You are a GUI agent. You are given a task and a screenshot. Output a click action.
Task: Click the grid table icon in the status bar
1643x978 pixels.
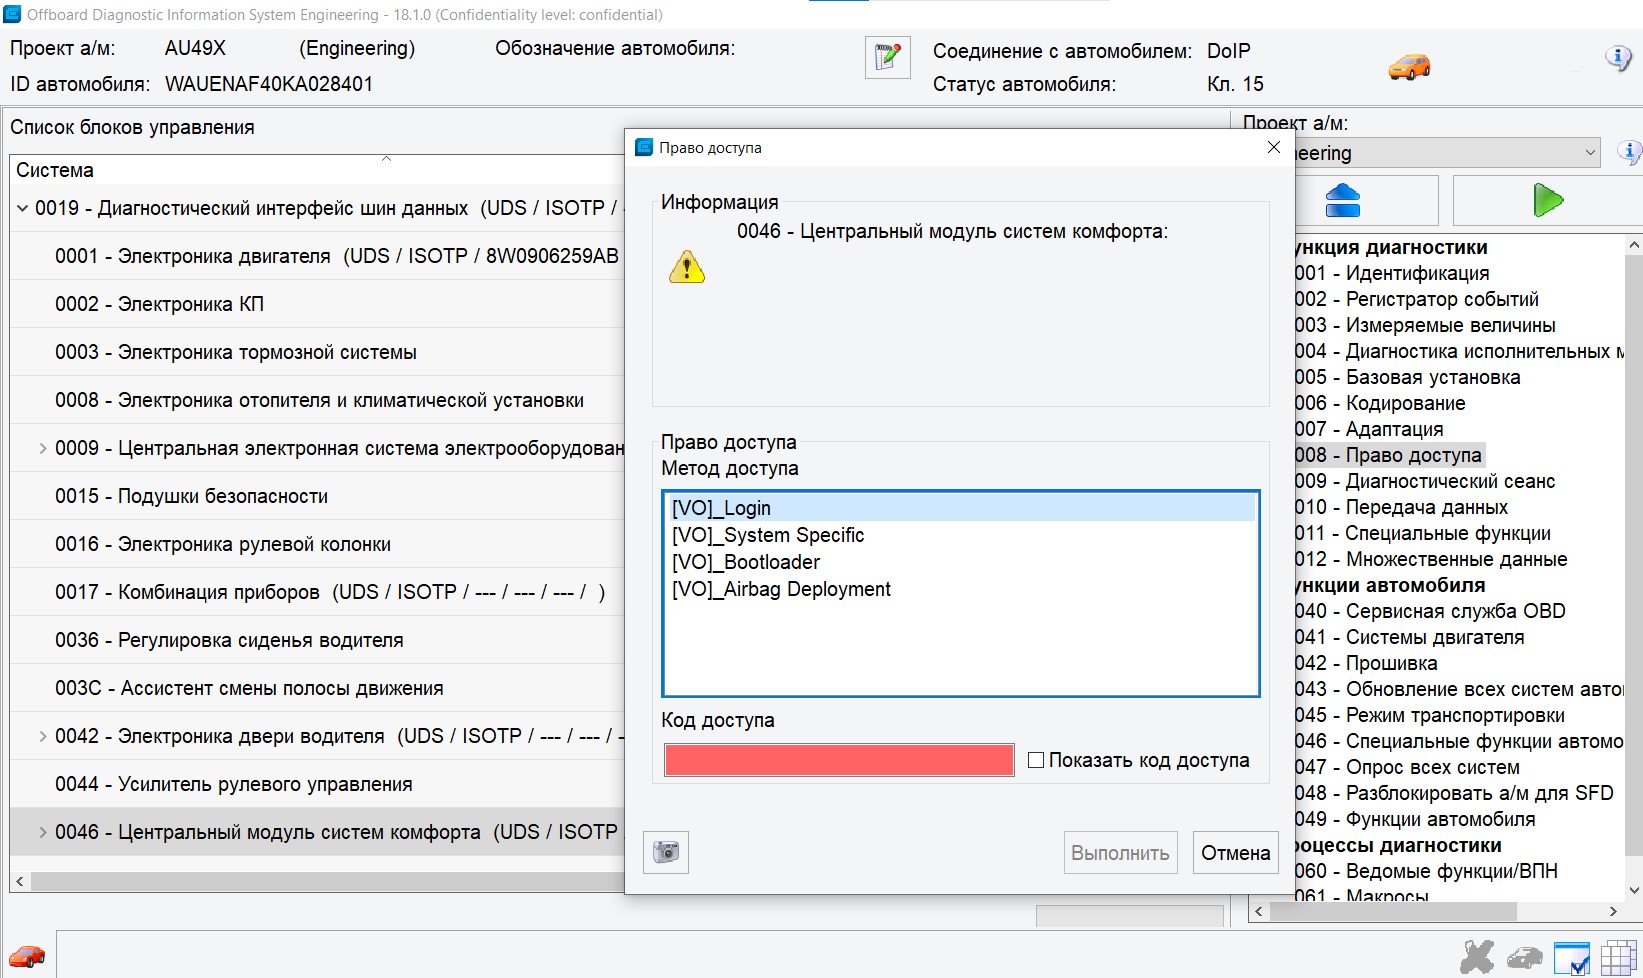[x=1618, y=957]
